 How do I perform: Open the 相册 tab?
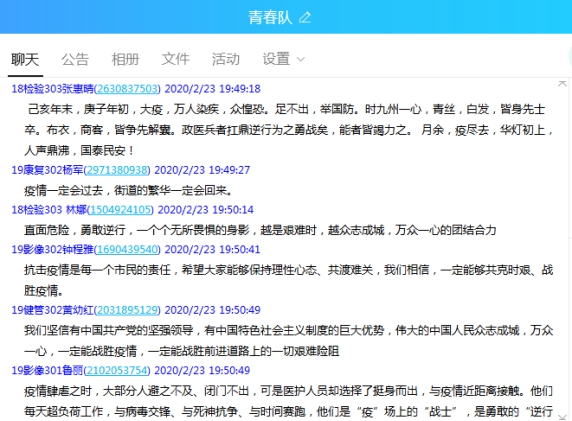[125, 59]
